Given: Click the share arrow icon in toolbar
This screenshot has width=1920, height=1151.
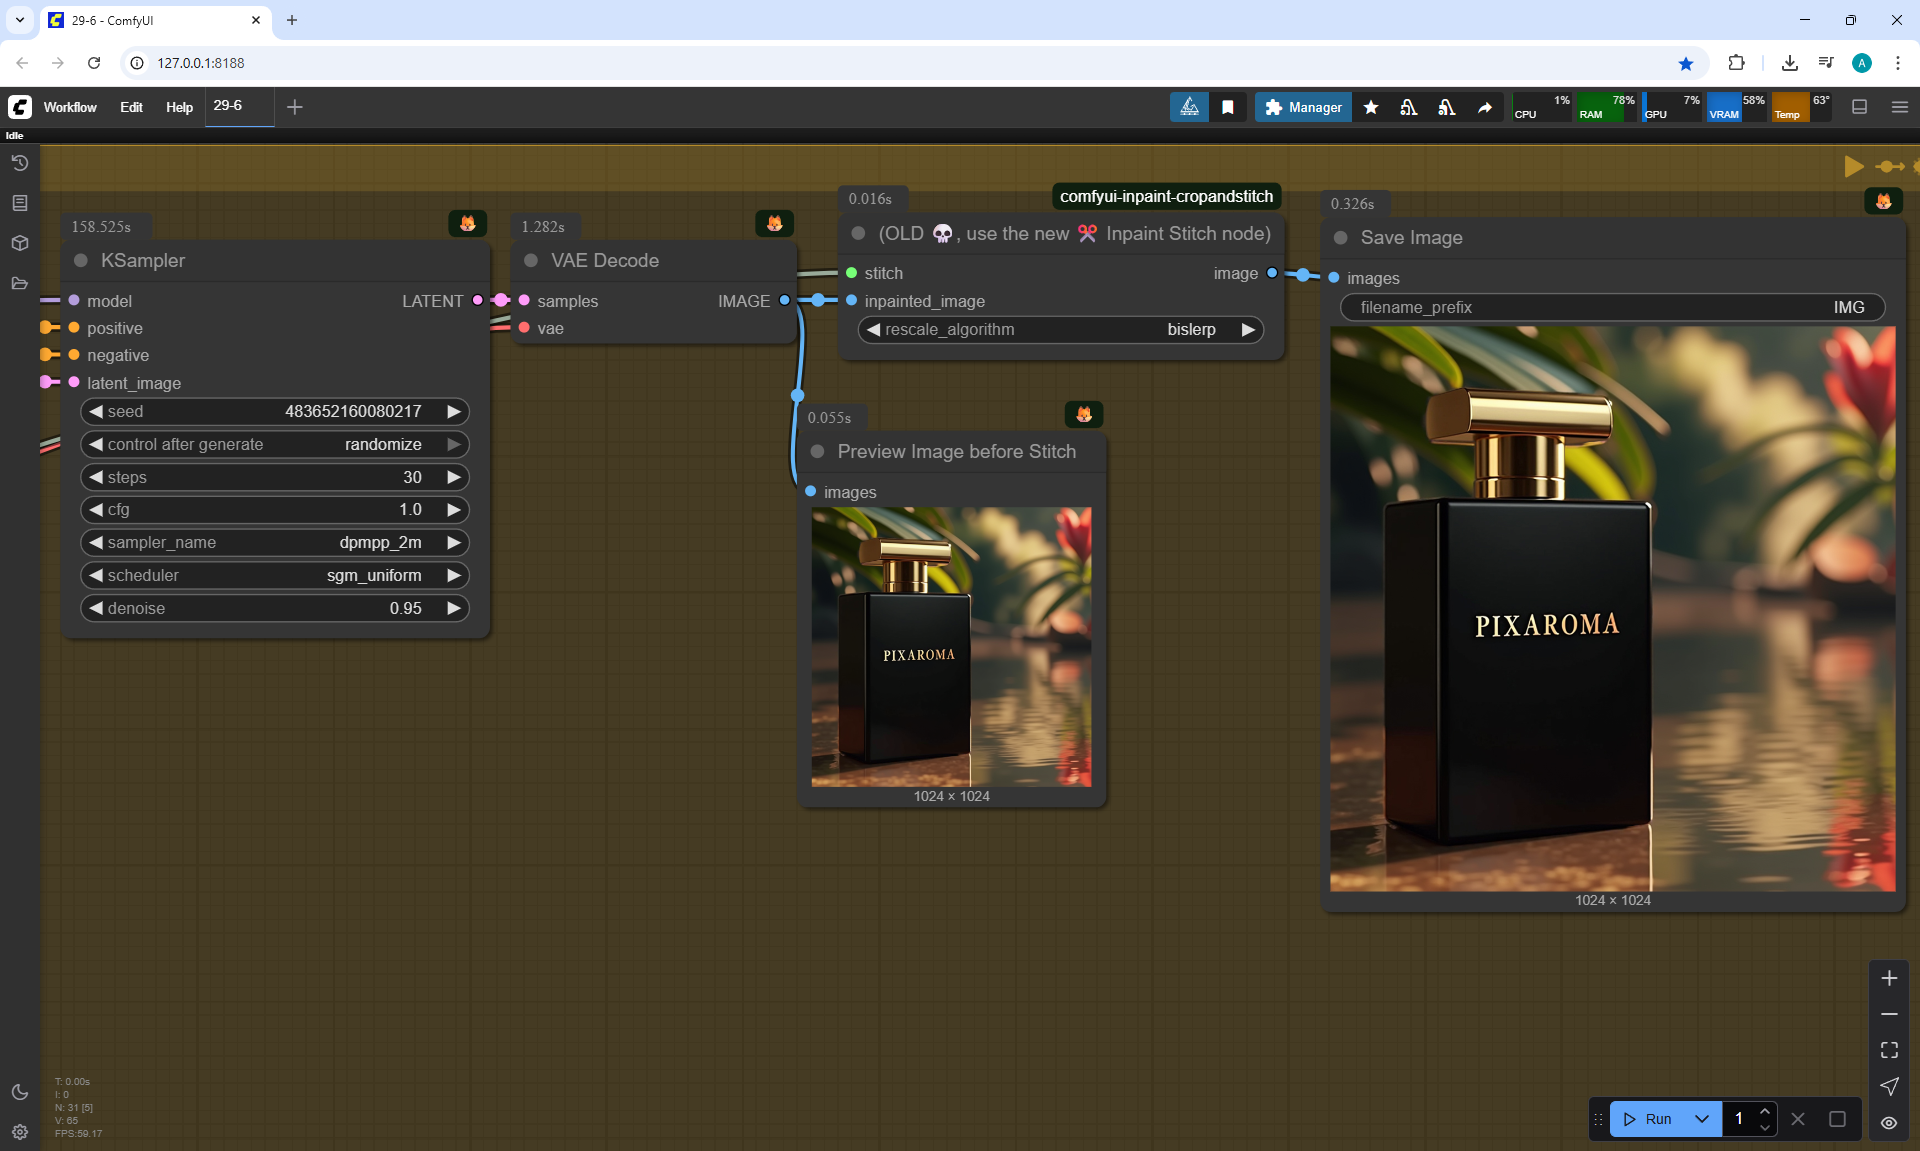Looking at the screenshot, I should point(1485,107).
